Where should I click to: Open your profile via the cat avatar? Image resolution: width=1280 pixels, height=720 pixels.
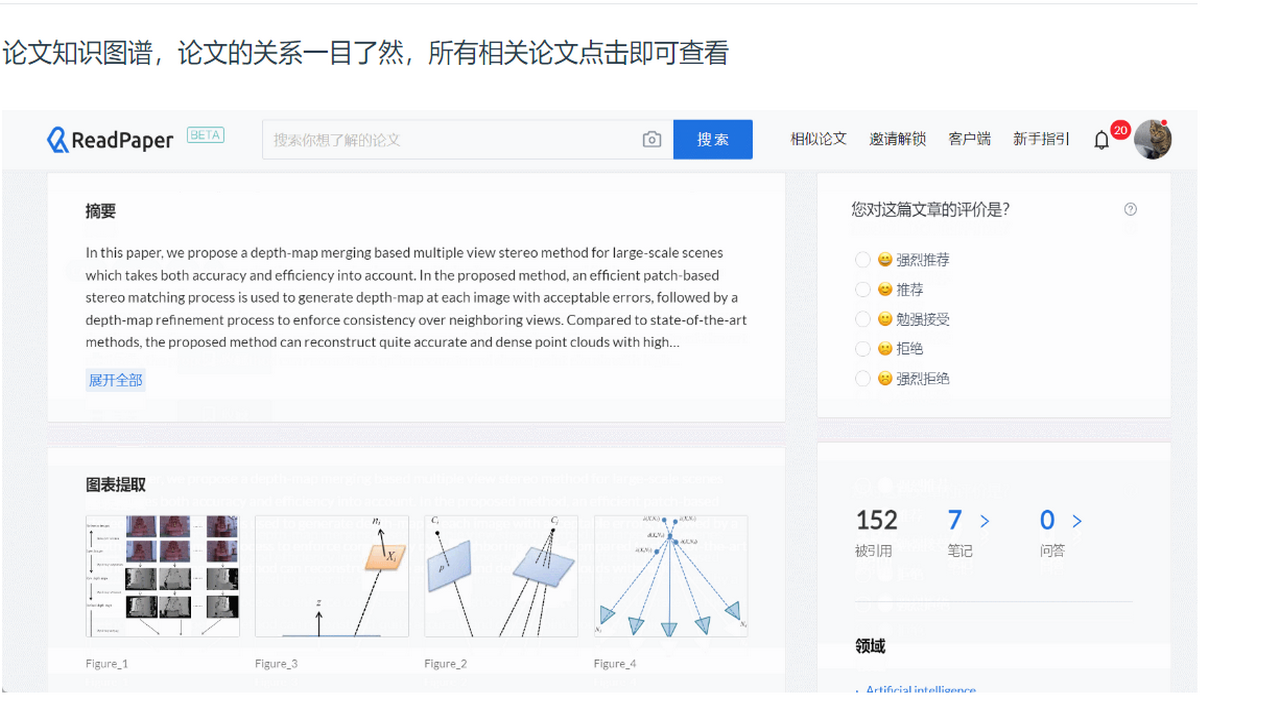(1153, 139)
